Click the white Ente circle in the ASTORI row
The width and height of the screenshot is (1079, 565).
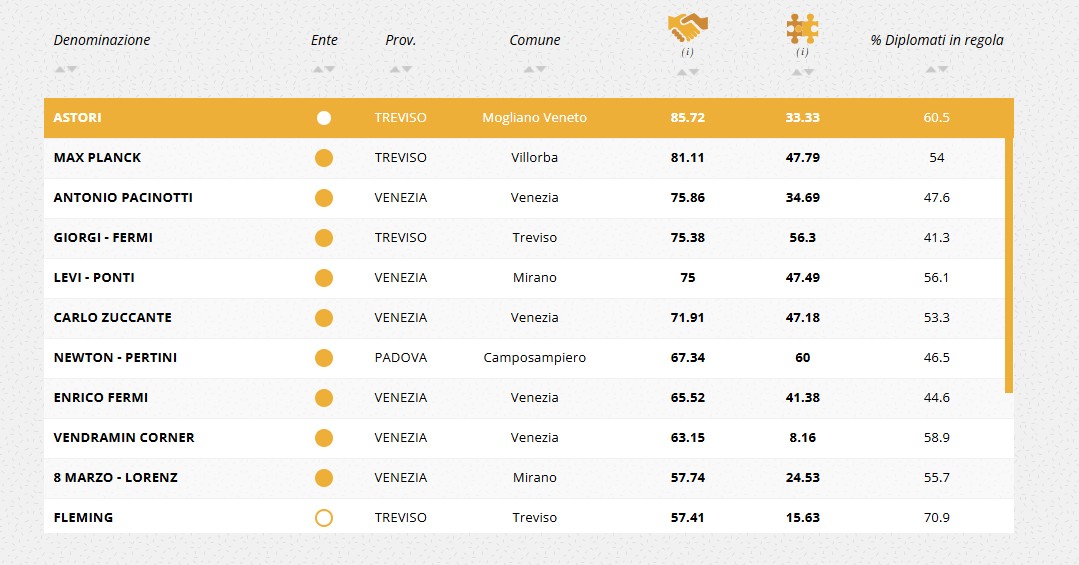point(324,118)
